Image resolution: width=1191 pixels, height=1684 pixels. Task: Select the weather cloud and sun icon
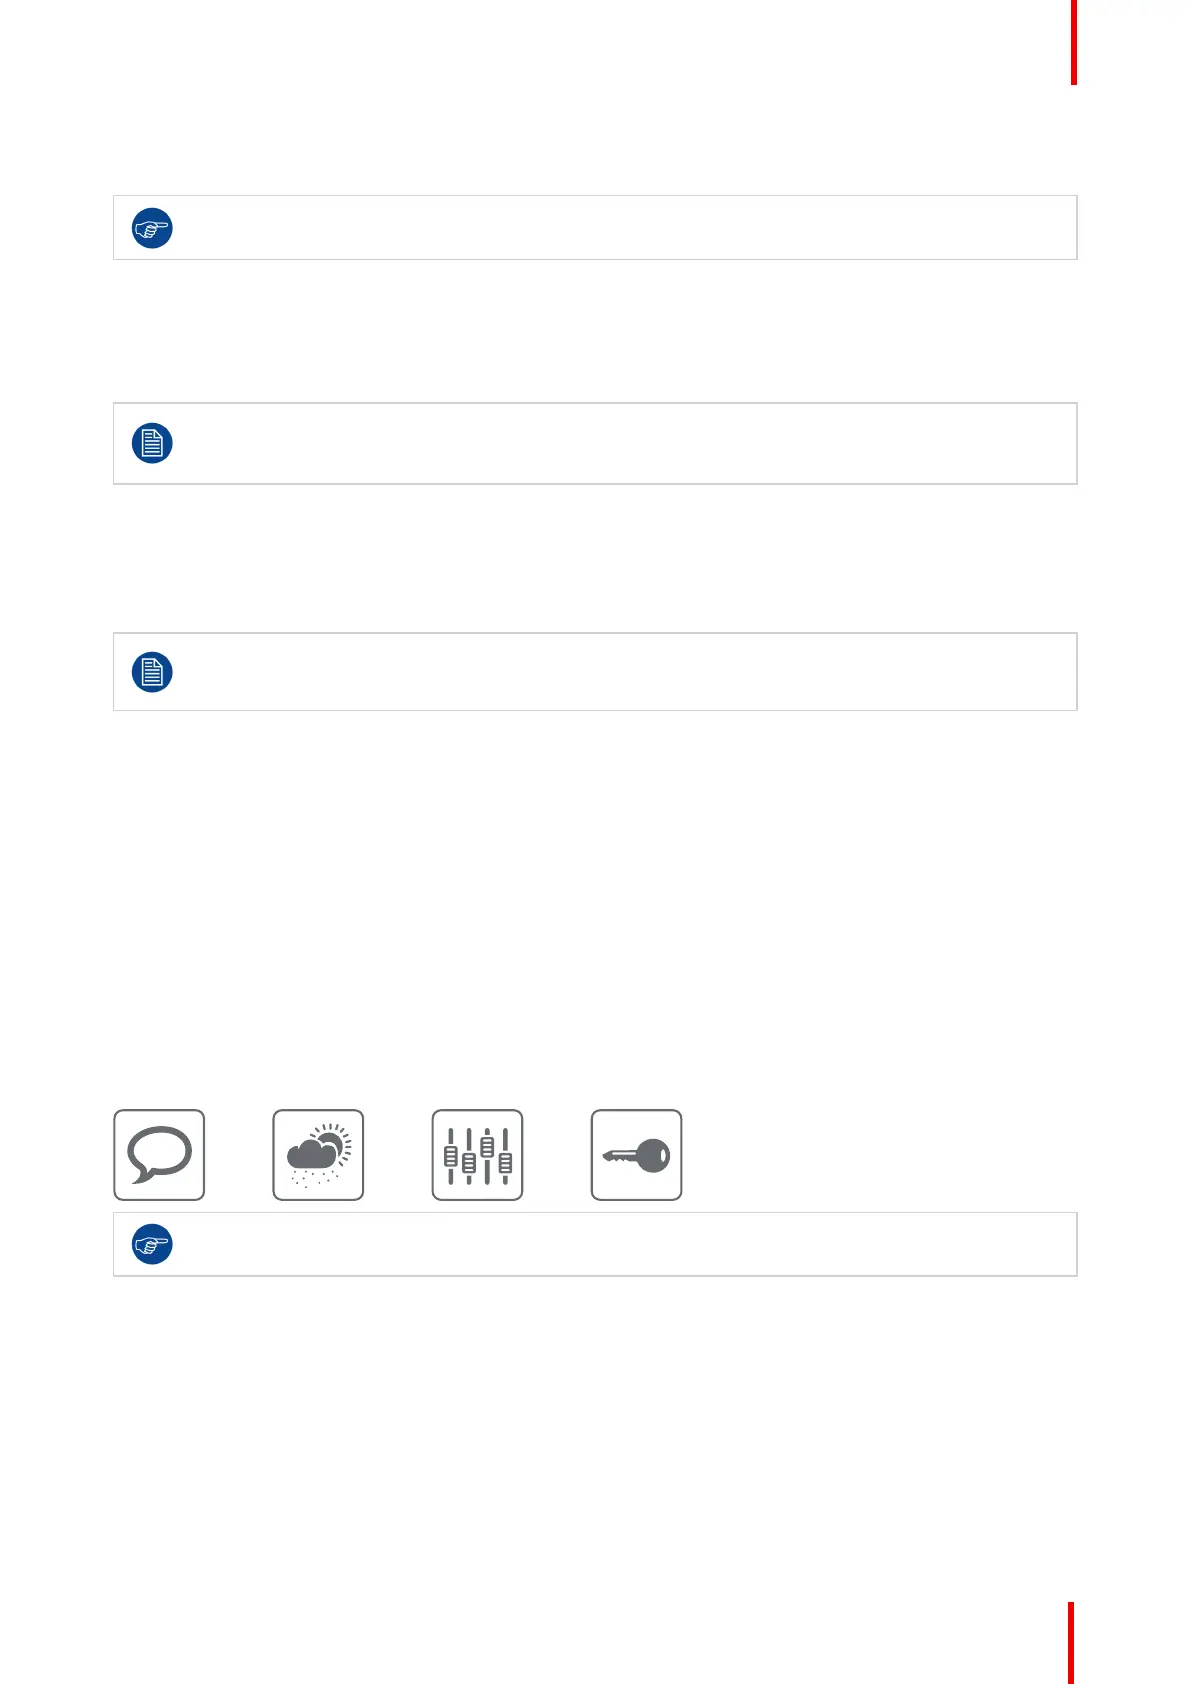[x=318, y=1155]
